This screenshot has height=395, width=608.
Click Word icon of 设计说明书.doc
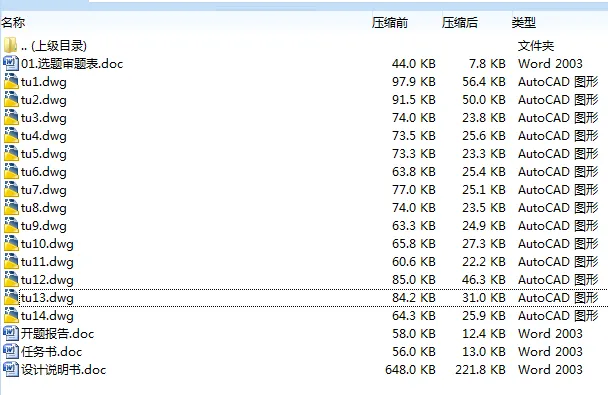(x=10, y=369)
